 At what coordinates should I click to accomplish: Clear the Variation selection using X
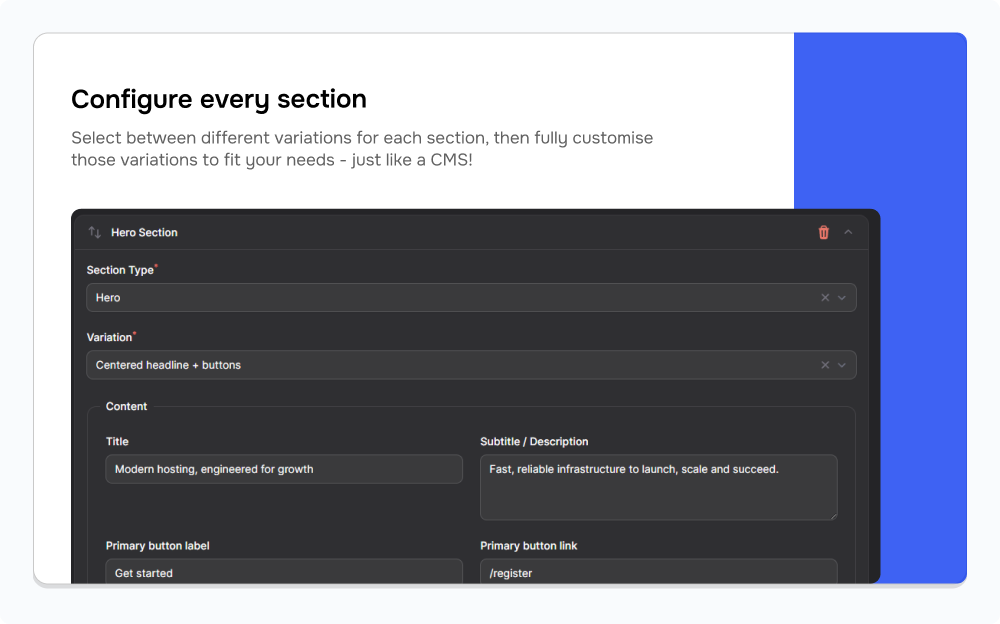825,365
